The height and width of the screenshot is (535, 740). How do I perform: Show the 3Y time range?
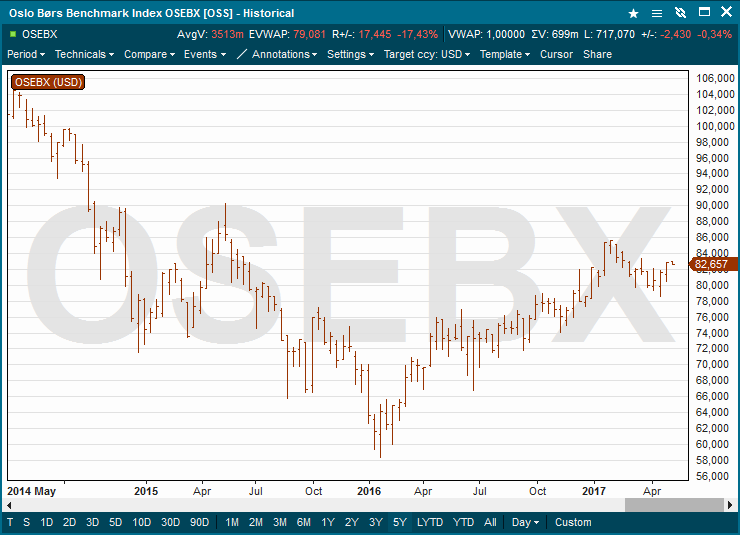376,522
